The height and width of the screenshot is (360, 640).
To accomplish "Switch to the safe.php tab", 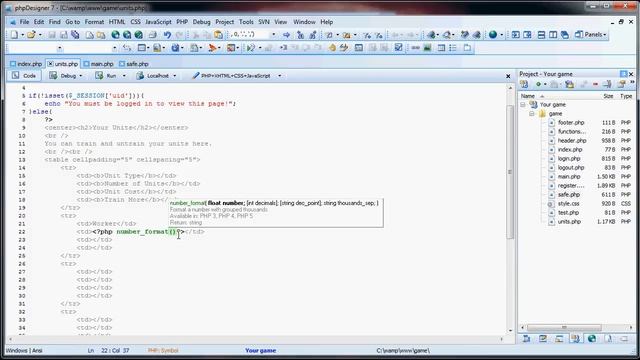I will tap(134, 64).
